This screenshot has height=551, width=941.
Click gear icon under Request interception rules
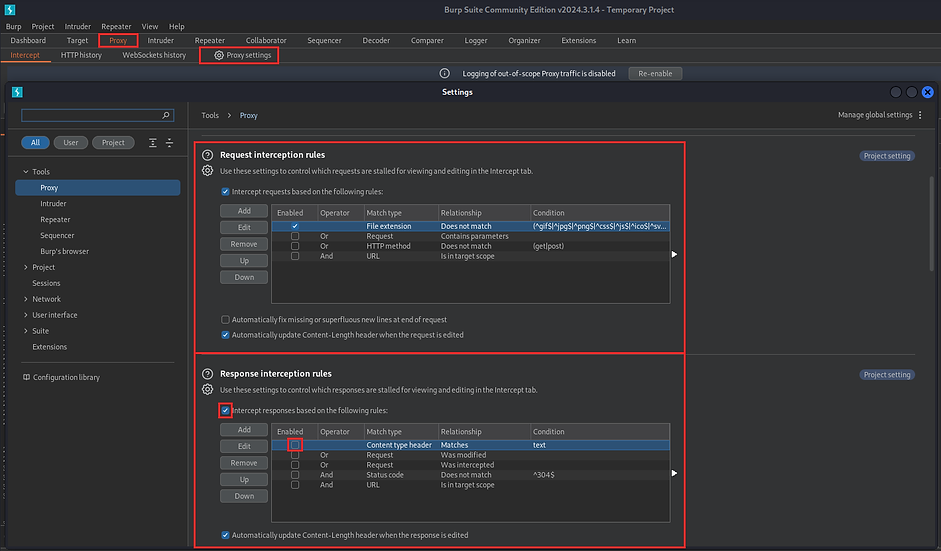pos(208,170)
